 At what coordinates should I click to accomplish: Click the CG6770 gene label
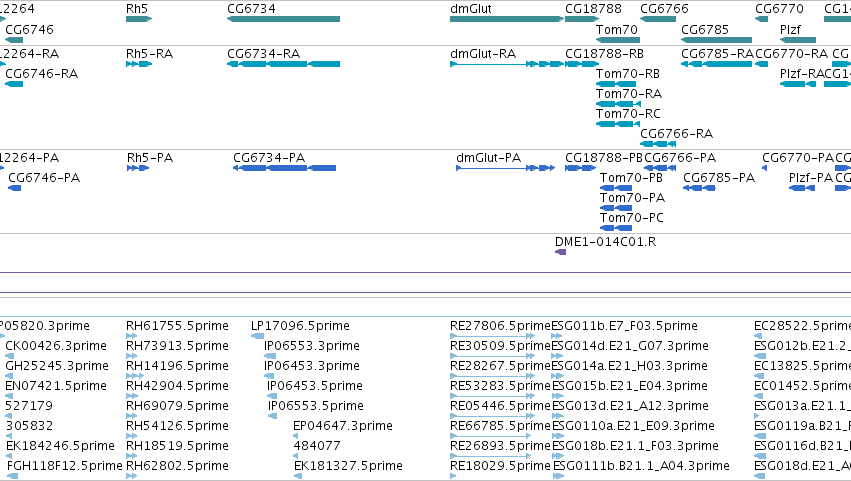779,9
